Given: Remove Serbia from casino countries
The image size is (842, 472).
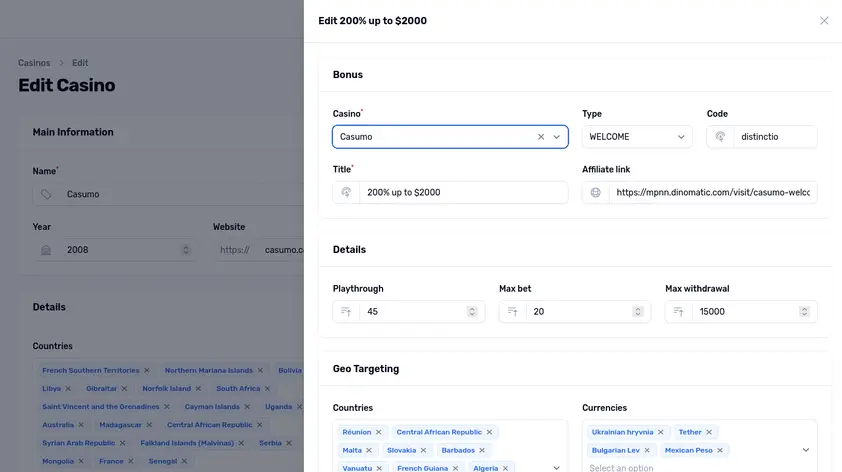Looking at the screenshot, I should tap(289, 443).
